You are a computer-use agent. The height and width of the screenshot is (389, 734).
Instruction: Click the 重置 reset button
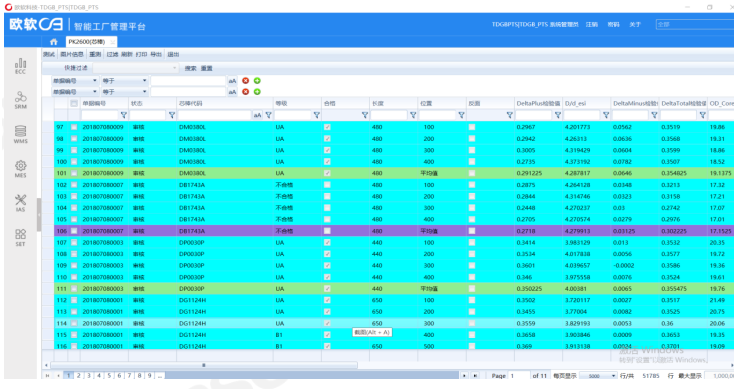(x=206, y=68)
